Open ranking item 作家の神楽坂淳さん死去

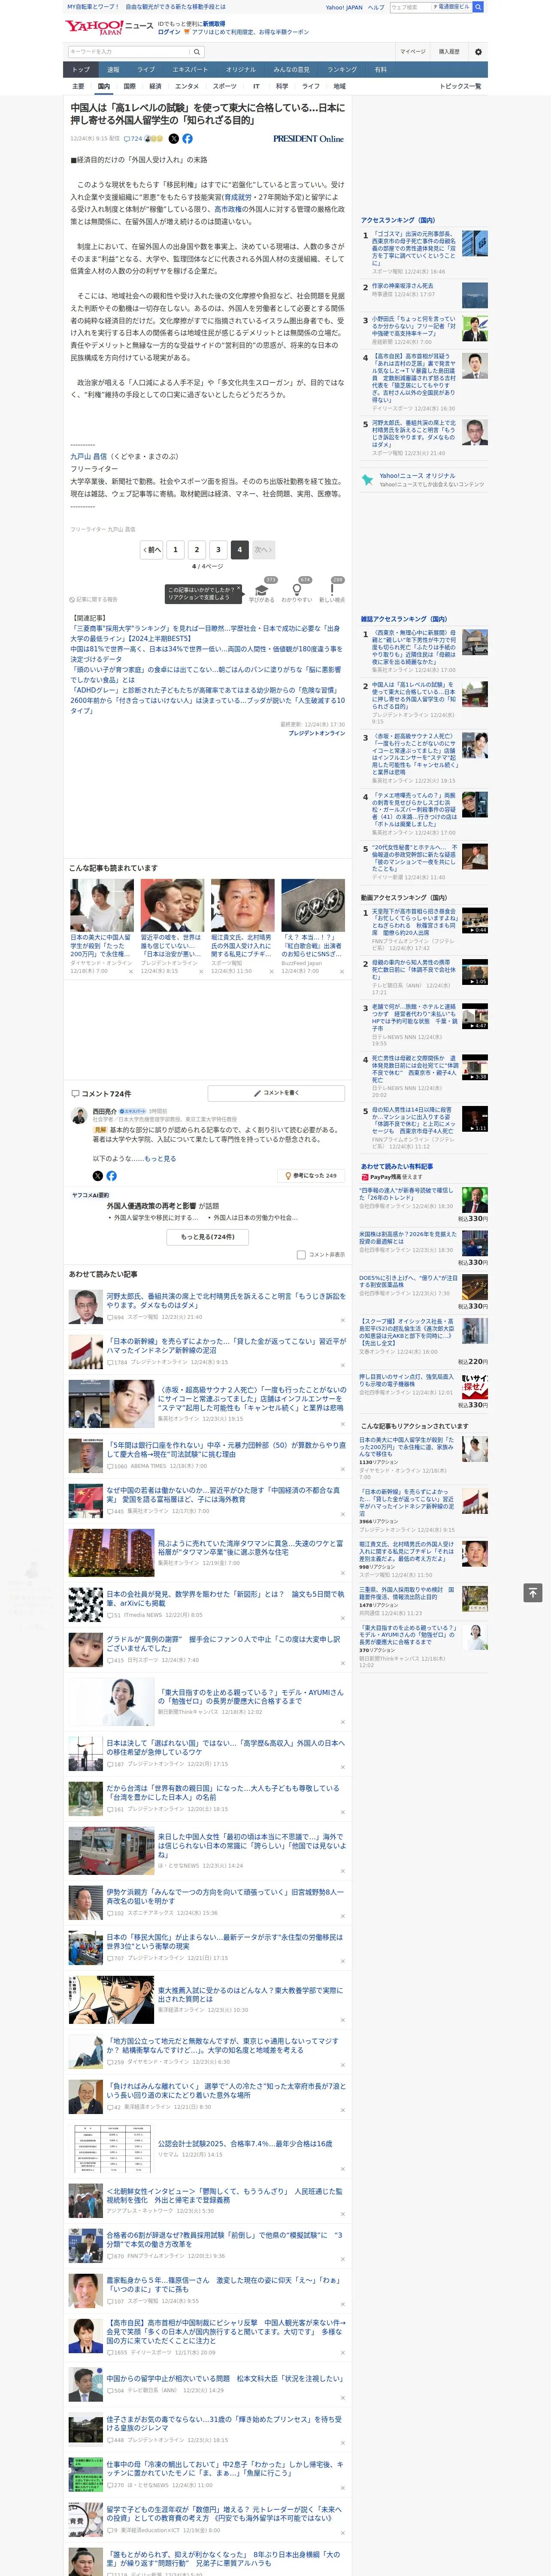[x=403, y=287]
